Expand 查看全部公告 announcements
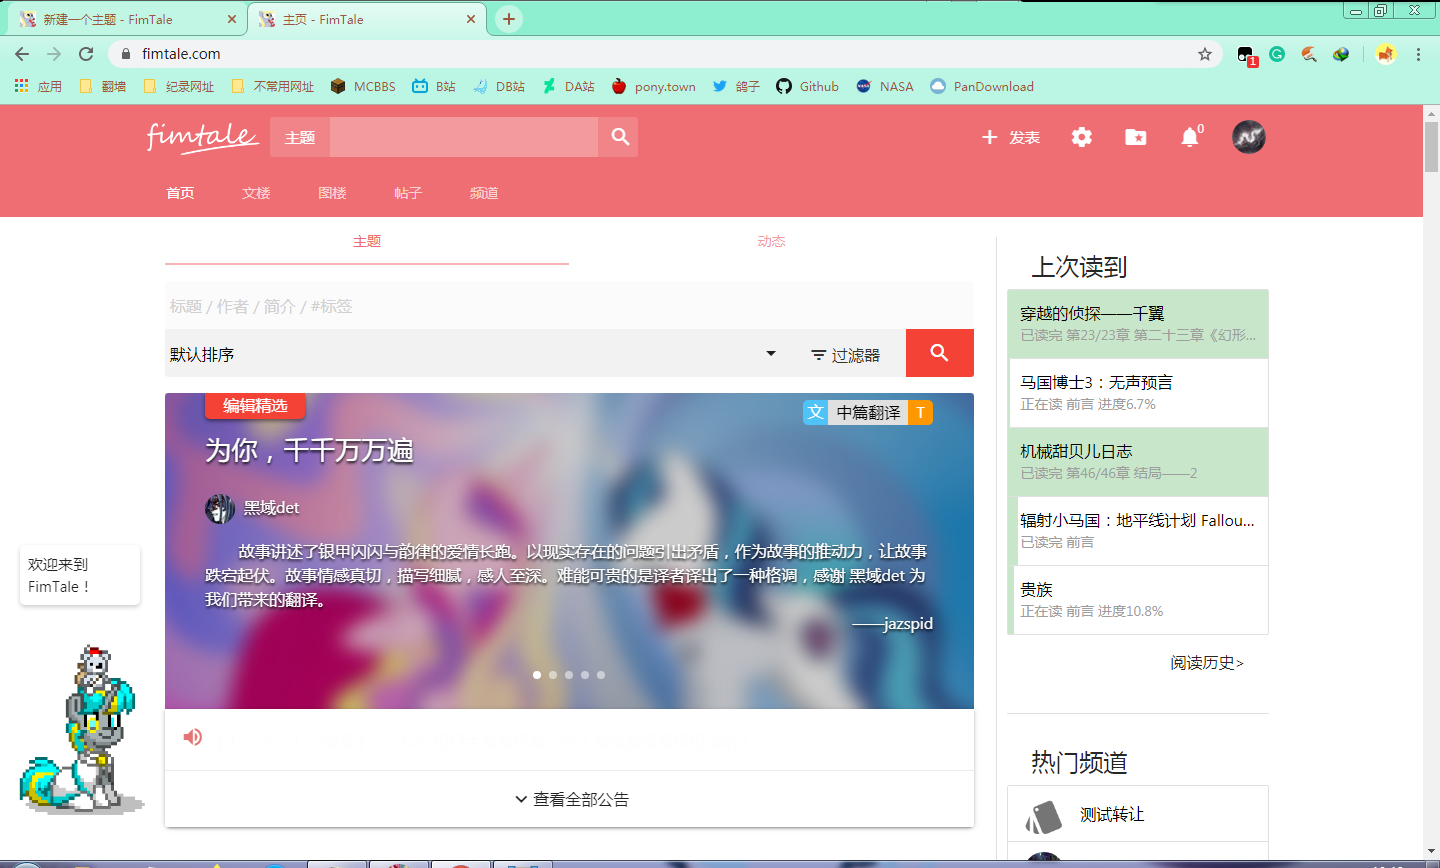1440x868 pixels. point(570,799)
